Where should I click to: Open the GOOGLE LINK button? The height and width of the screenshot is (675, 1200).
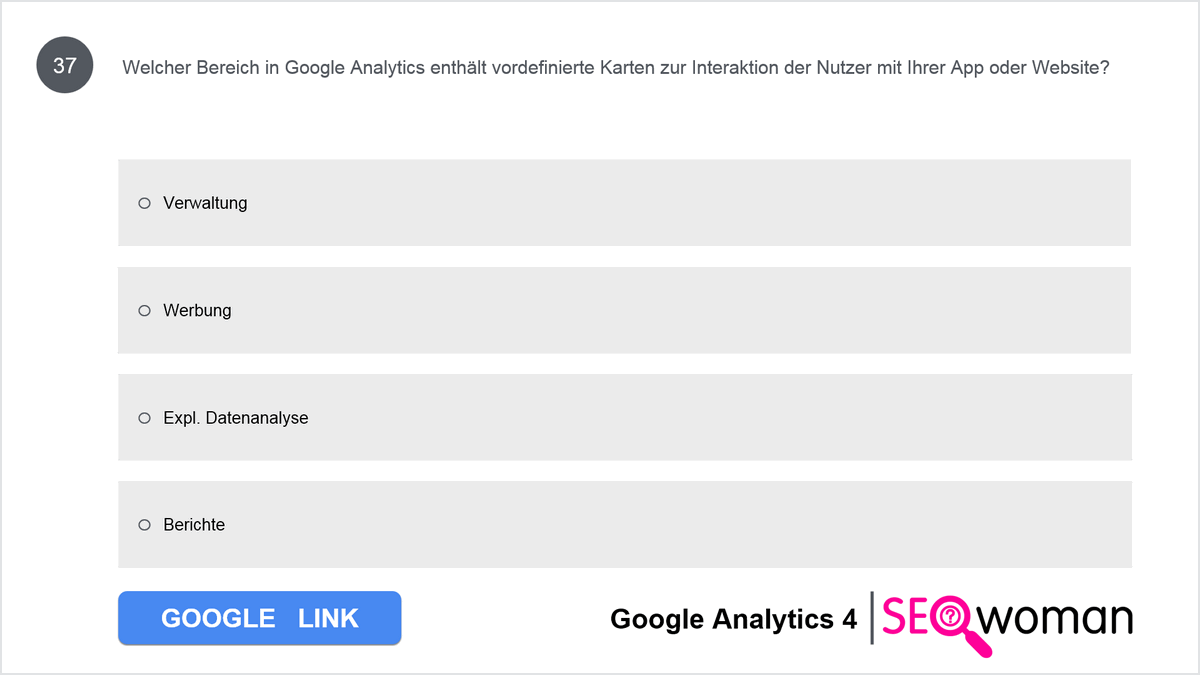[x=259, y=618]
